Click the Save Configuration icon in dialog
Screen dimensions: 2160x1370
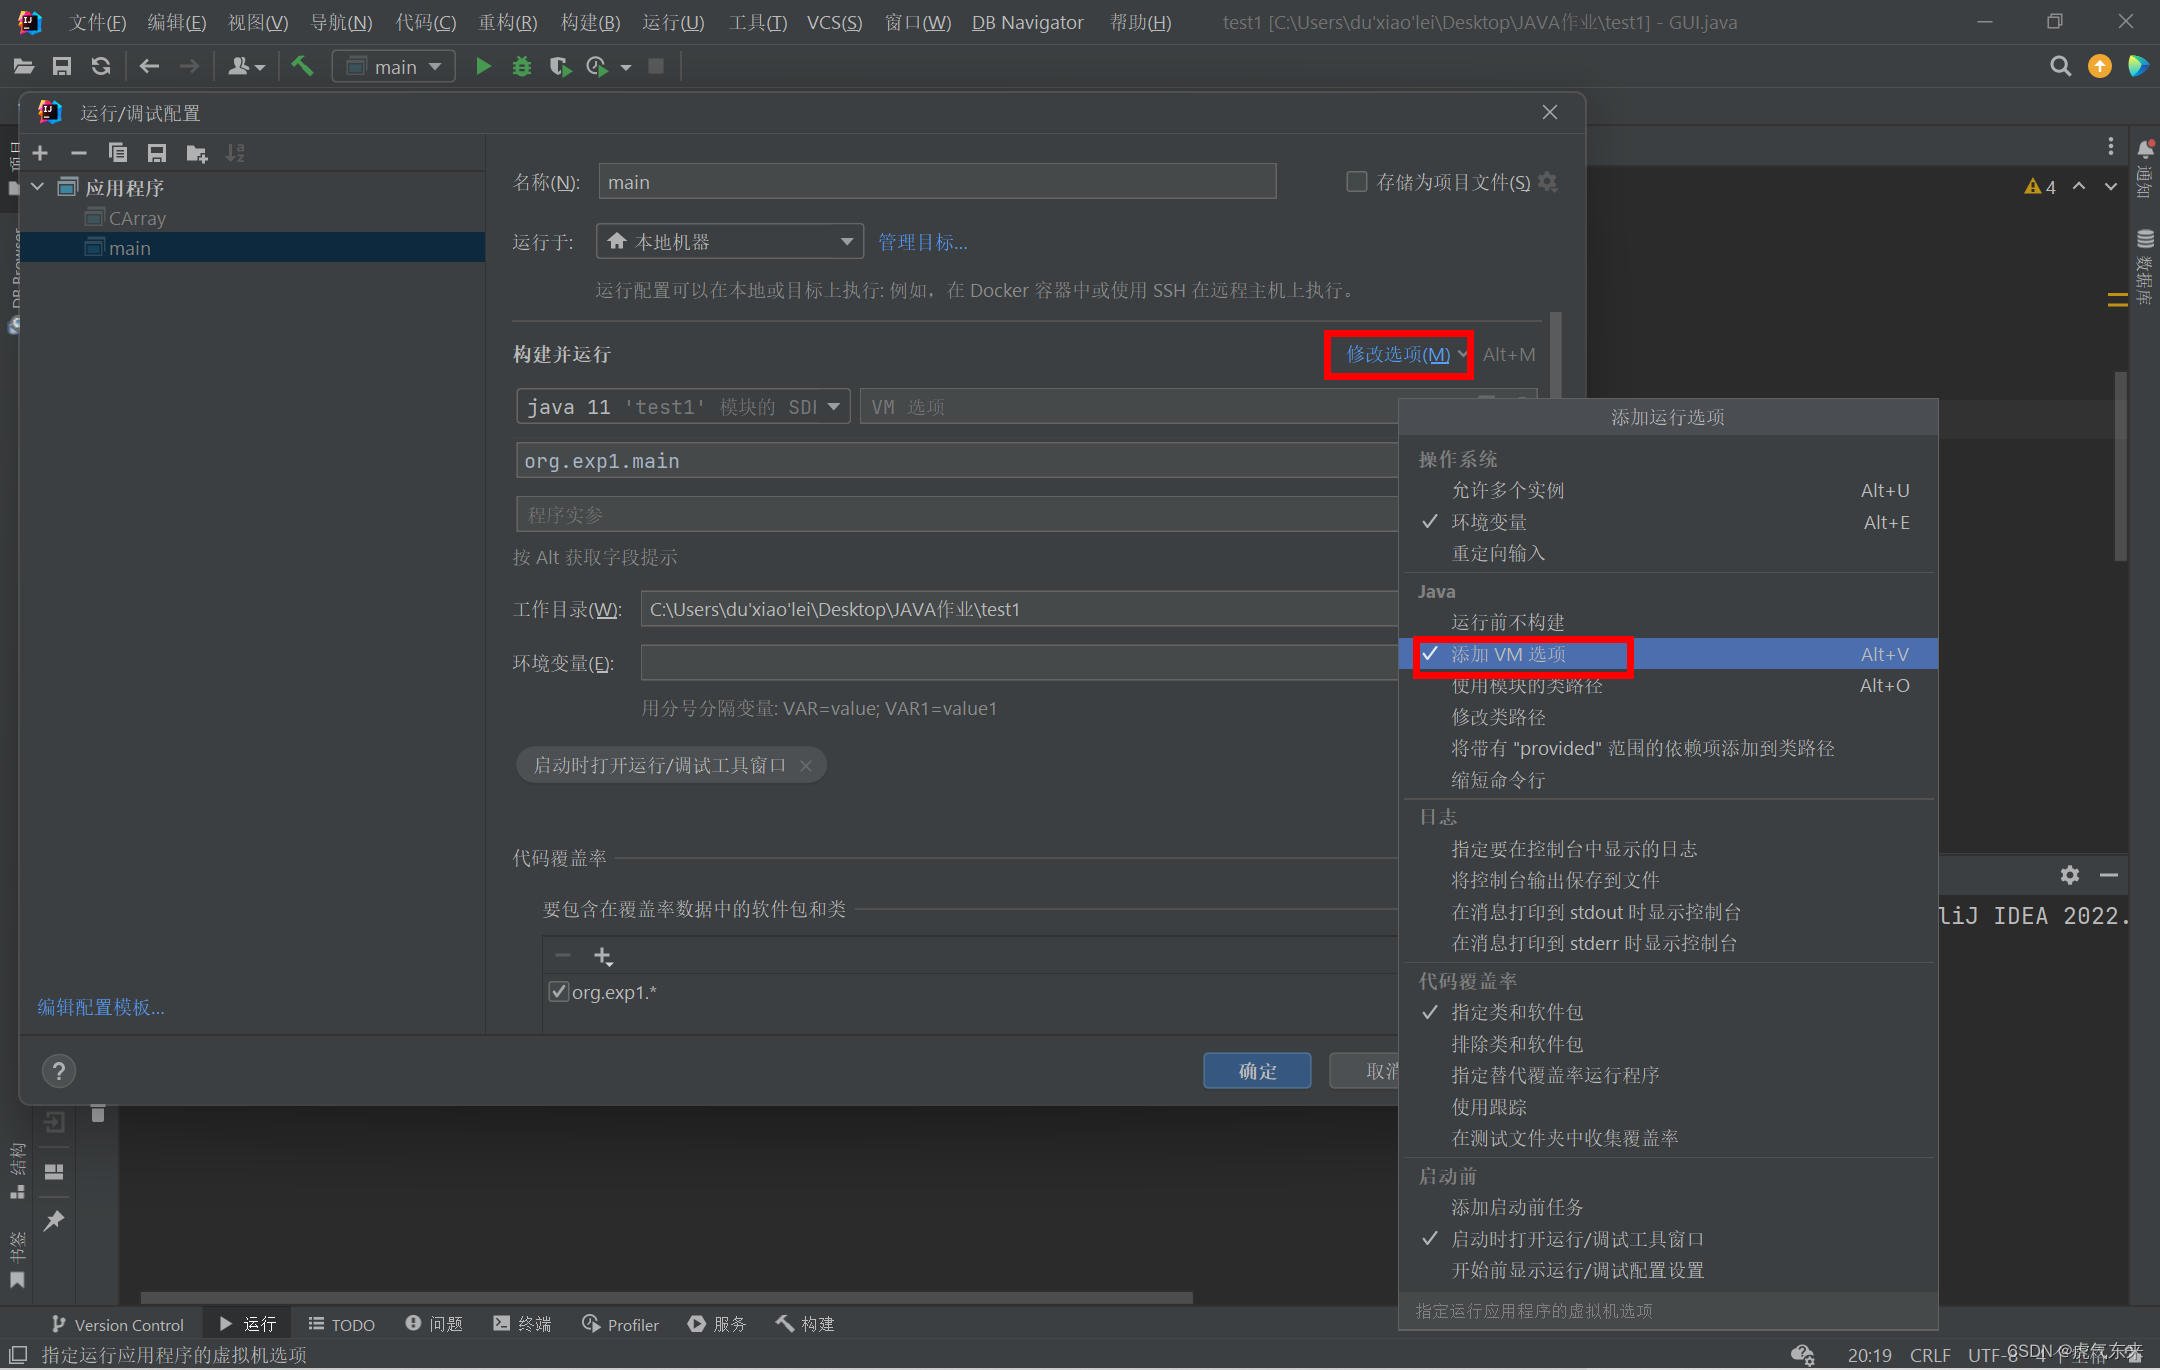[x=157, y=153]
